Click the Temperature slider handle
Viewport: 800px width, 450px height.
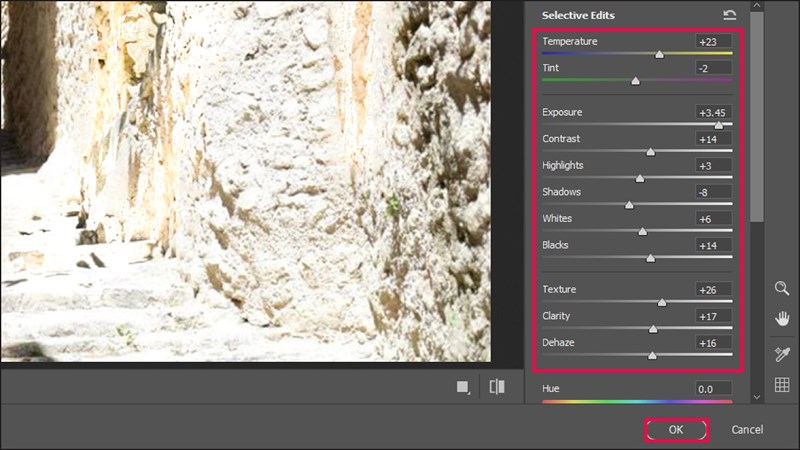[659, 55]
